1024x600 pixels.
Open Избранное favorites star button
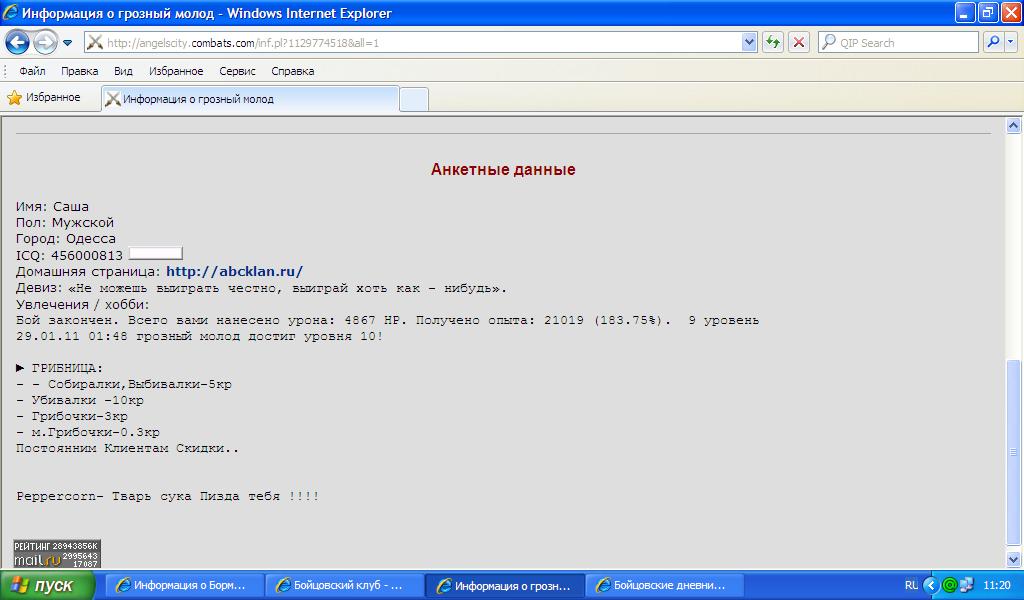click(44, 98)
